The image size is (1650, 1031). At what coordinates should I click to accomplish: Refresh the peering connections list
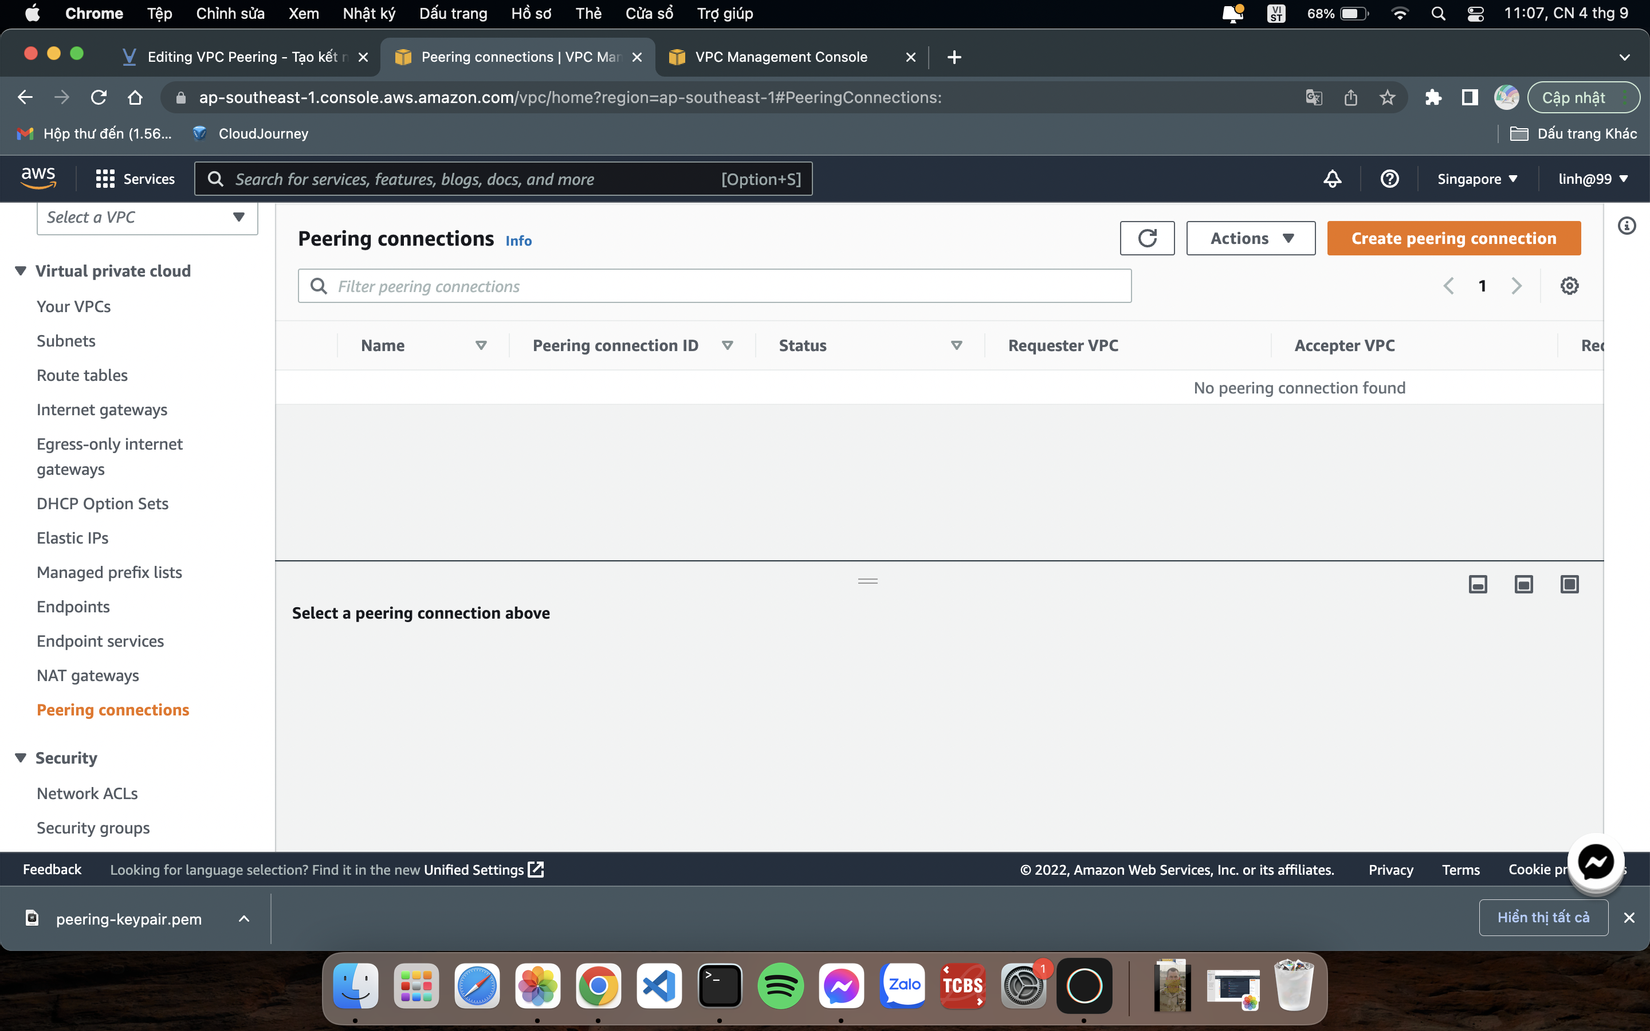click(x=1147, y=238)
